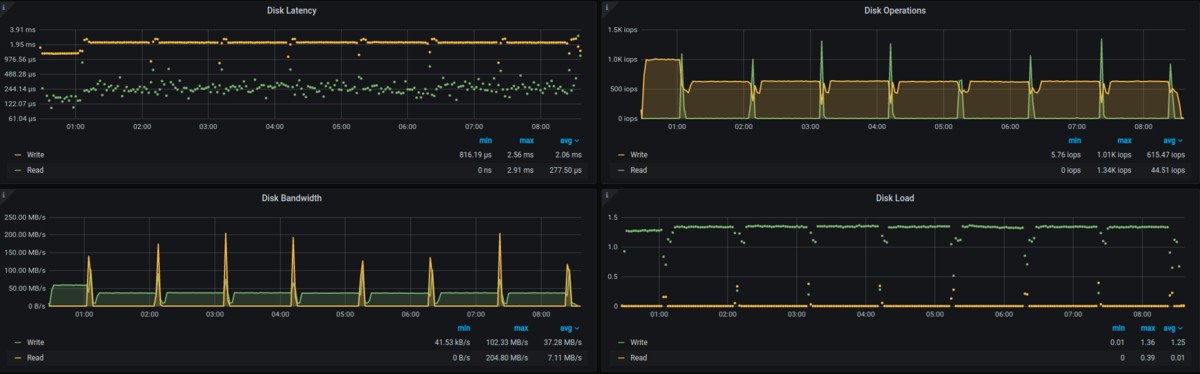The width and height of the screenshot is (1200, 374).
Task: Click the 2.06 ms Write average latency value
Action: tap(569, 156)
